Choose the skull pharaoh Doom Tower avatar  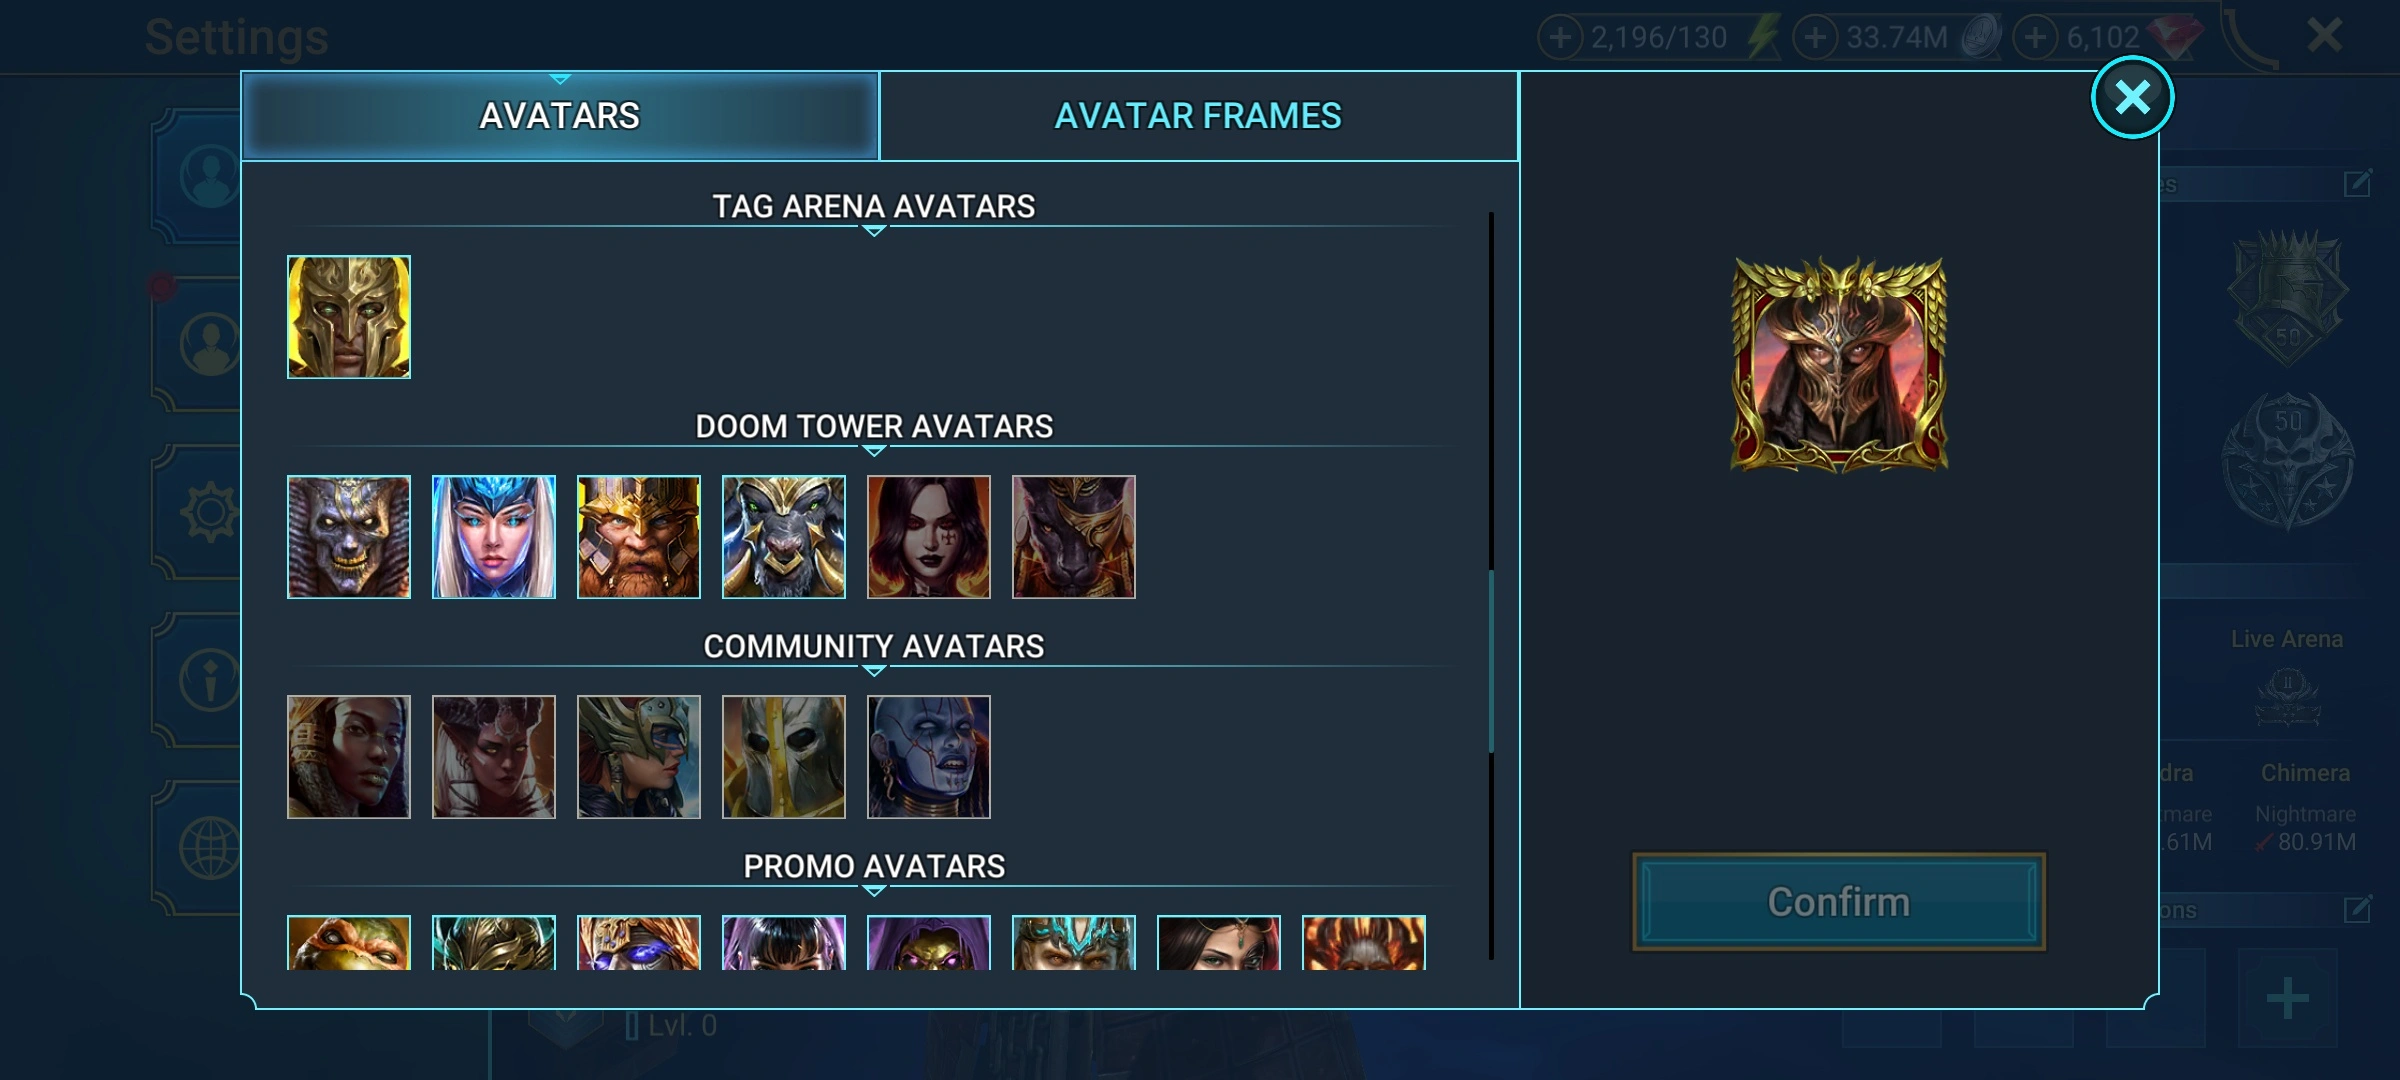348,537
